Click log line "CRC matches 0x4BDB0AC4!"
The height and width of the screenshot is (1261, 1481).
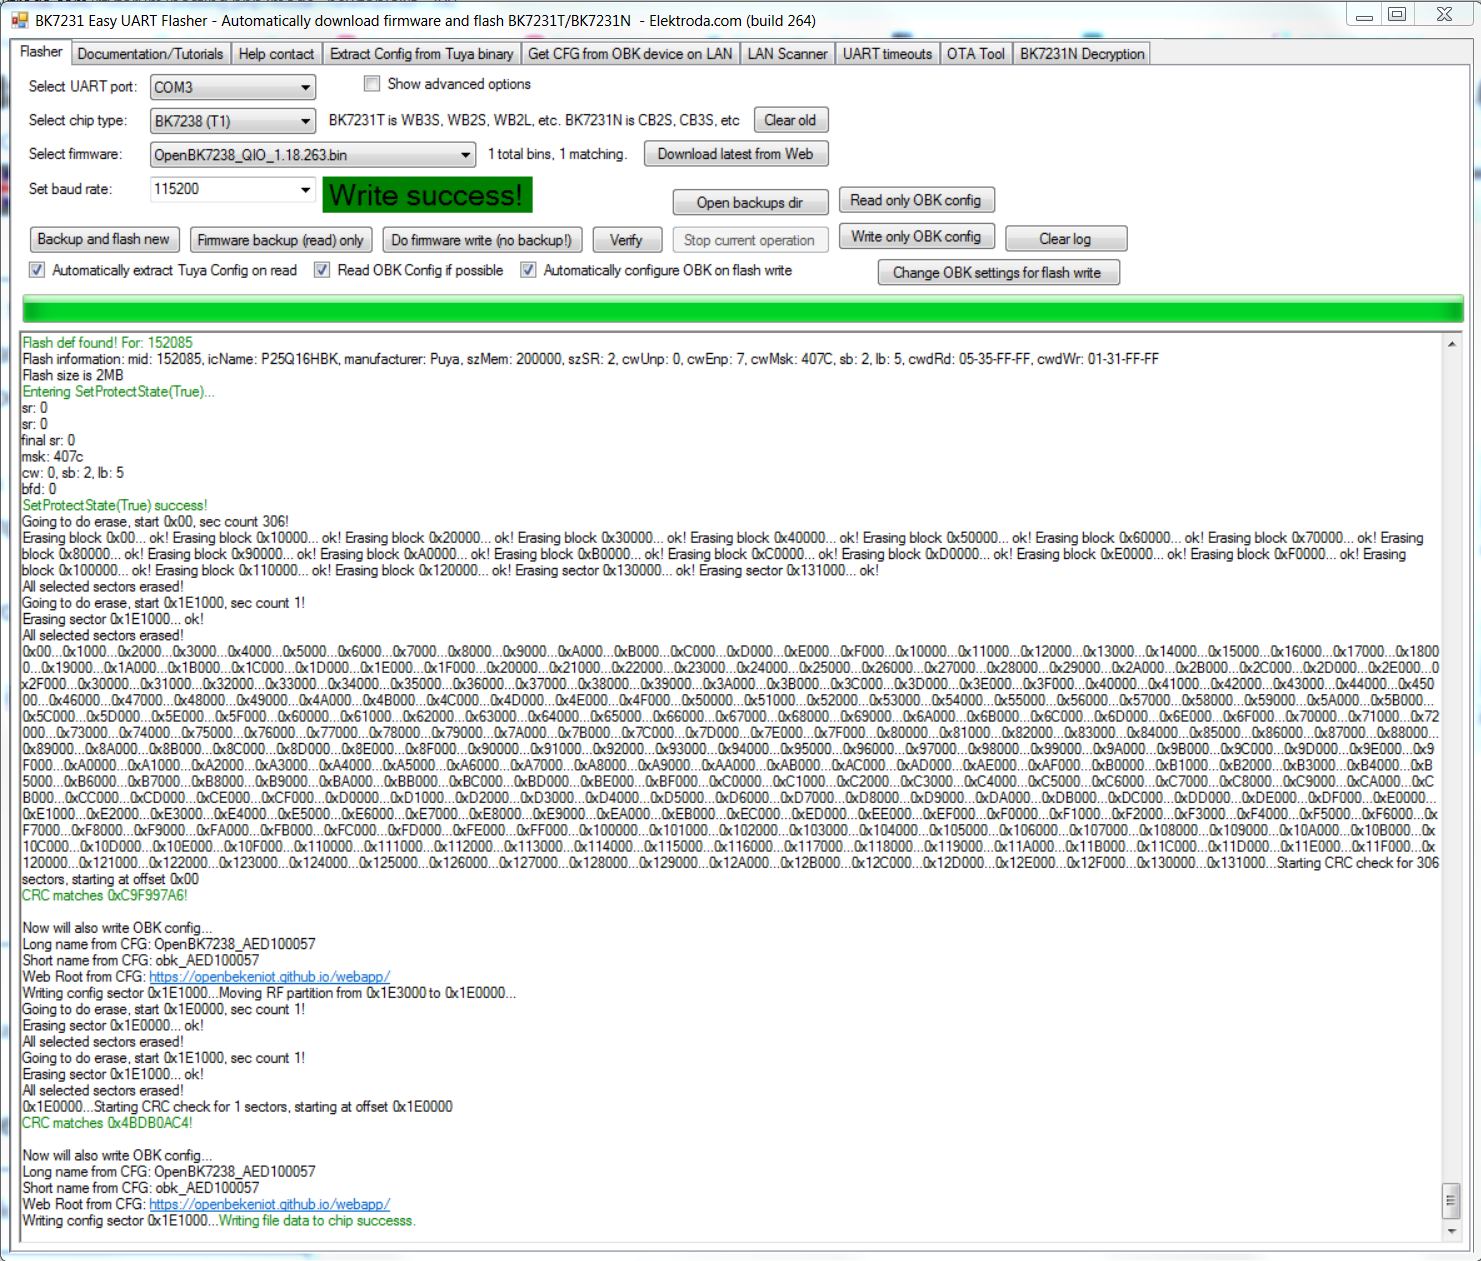coord(107,1123)
